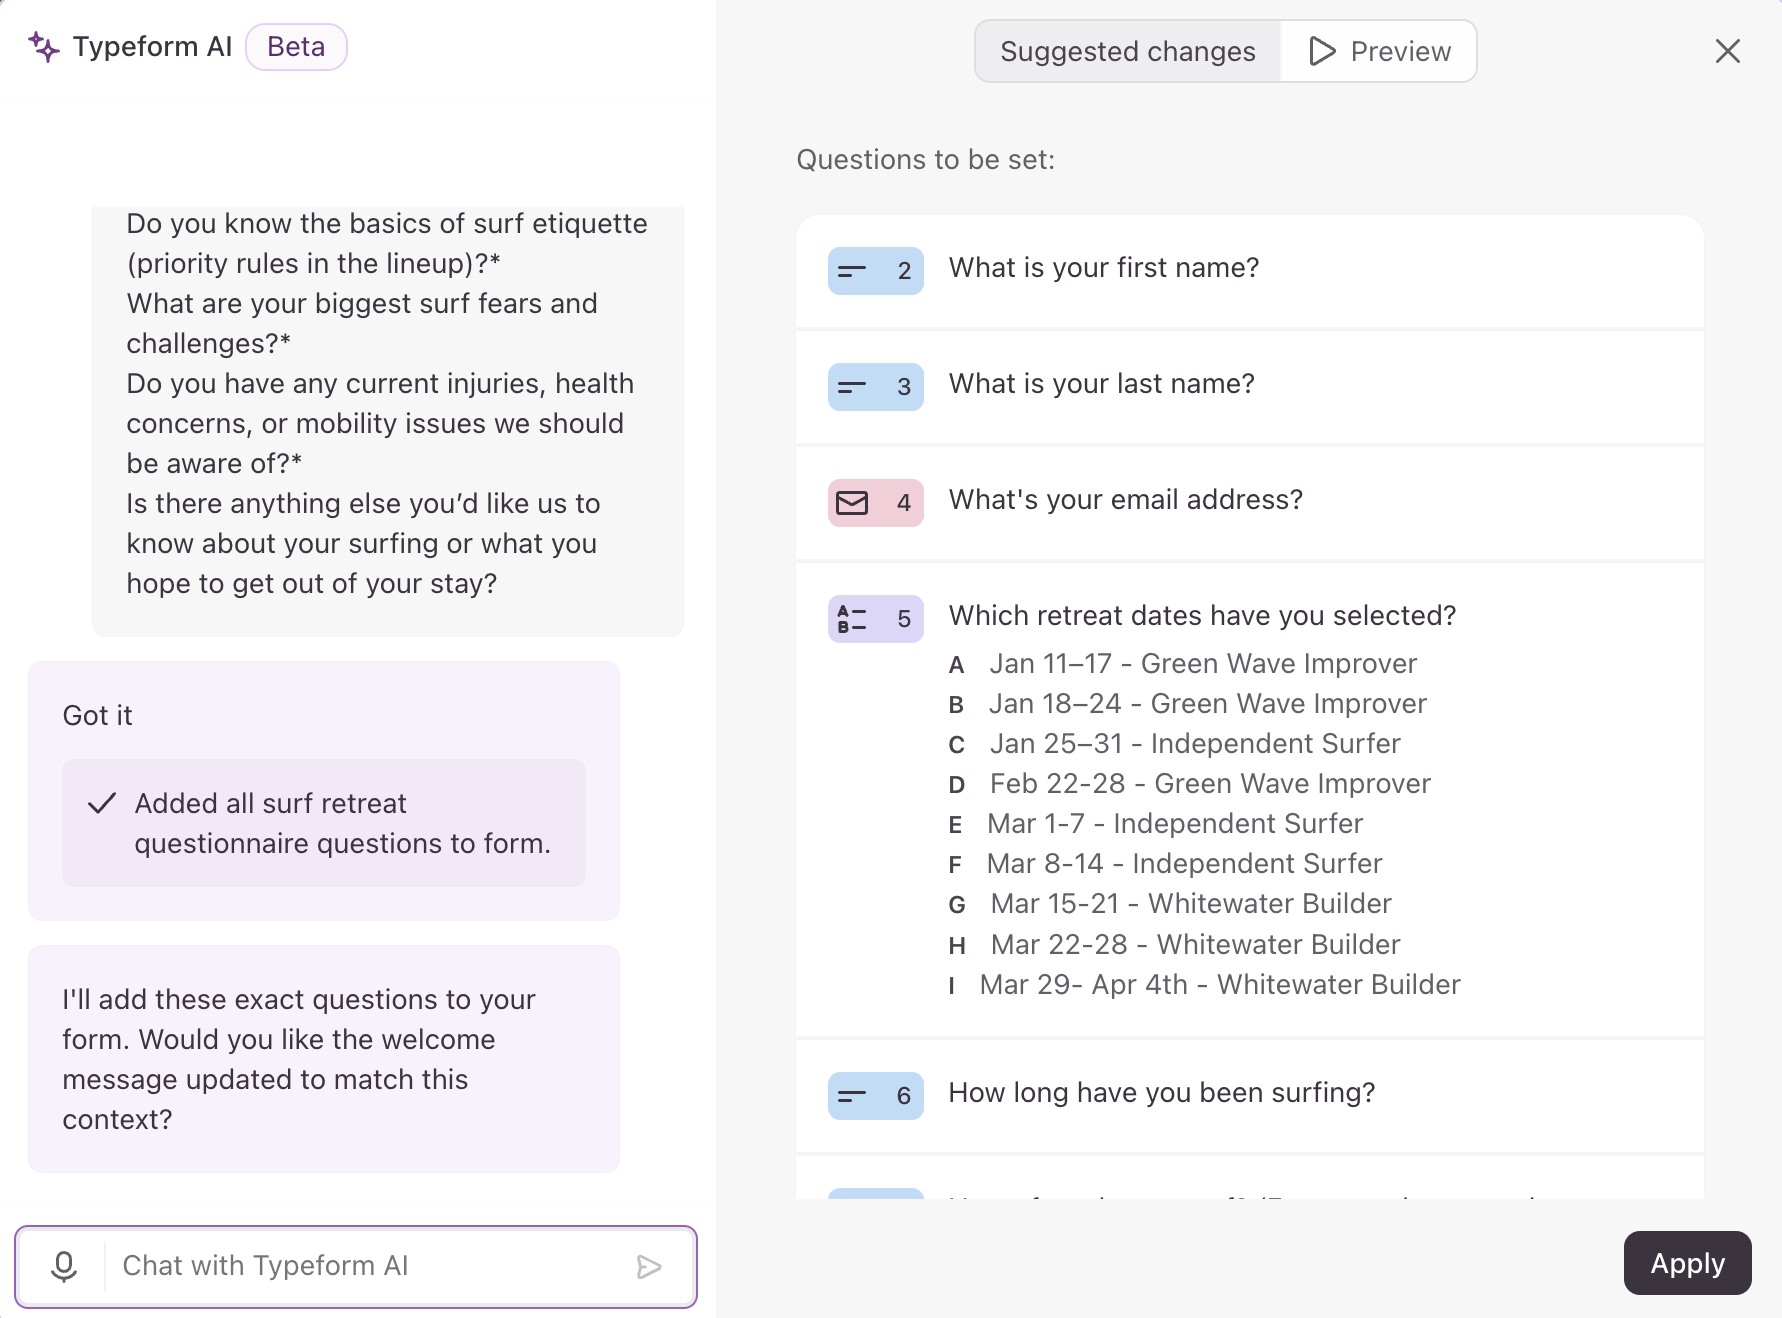Select the Mar 15-21 Whitewater Builder option
The height and width of the screenshot is (1318, 1782).
click(x=1190, y=904)
